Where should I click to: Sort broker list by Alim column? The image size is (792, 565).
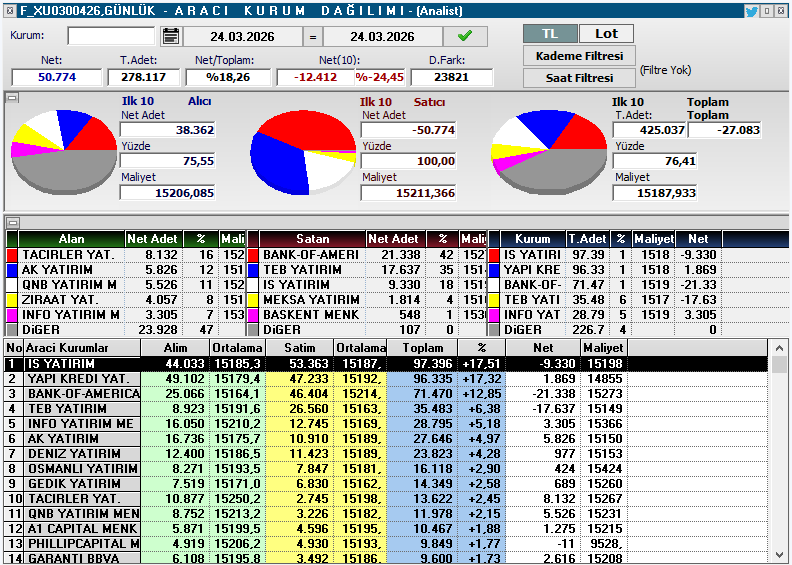pos(175,348)
